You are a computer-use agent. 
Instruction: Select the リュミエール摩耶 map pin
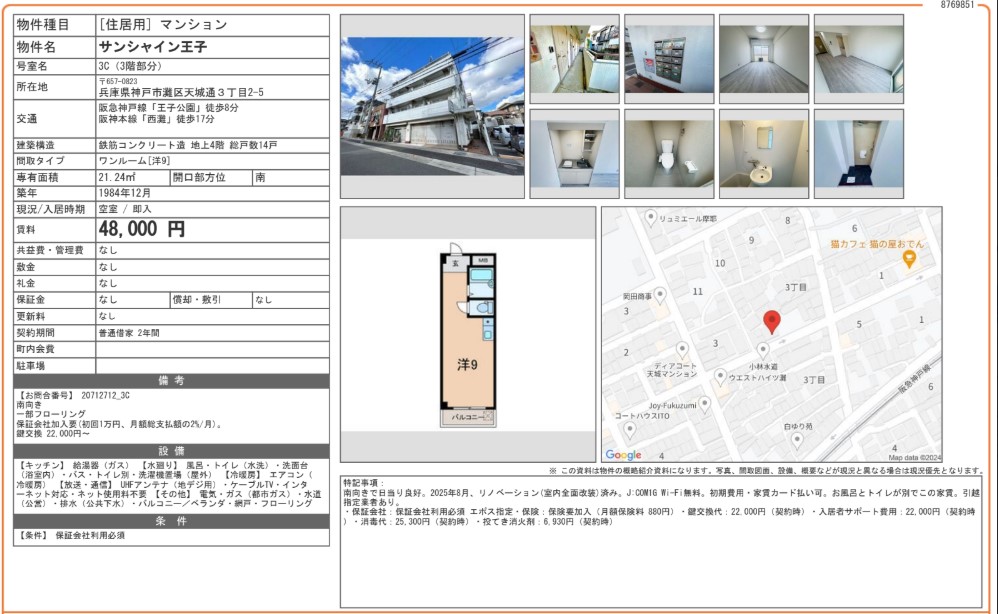(651, 216)
